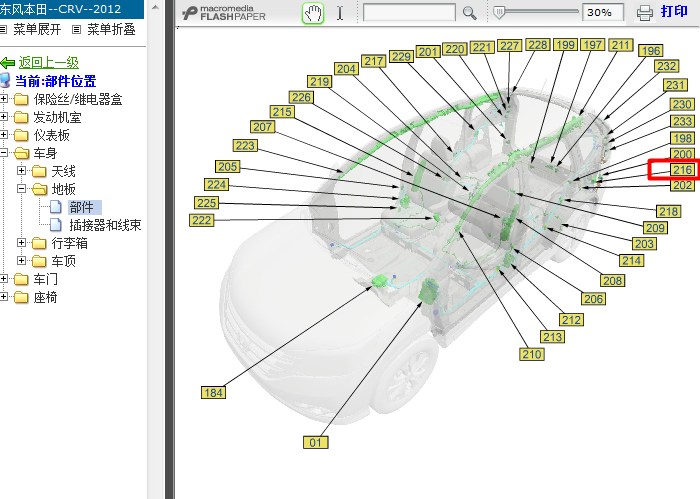Click the 车身 open folder icon
Viewport: 700px width, 499px height.
[21, 153]
